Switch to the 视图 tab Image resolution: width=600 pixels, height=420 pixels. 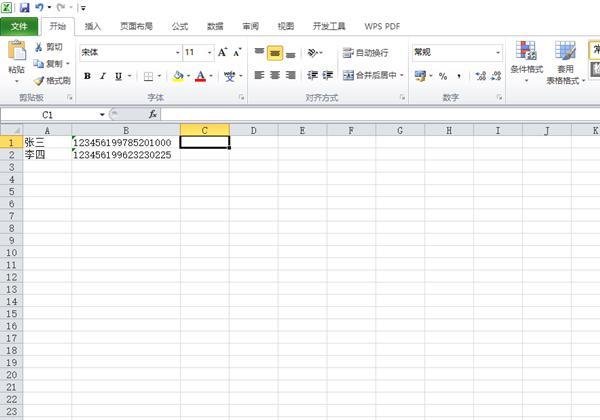[286, 26]
